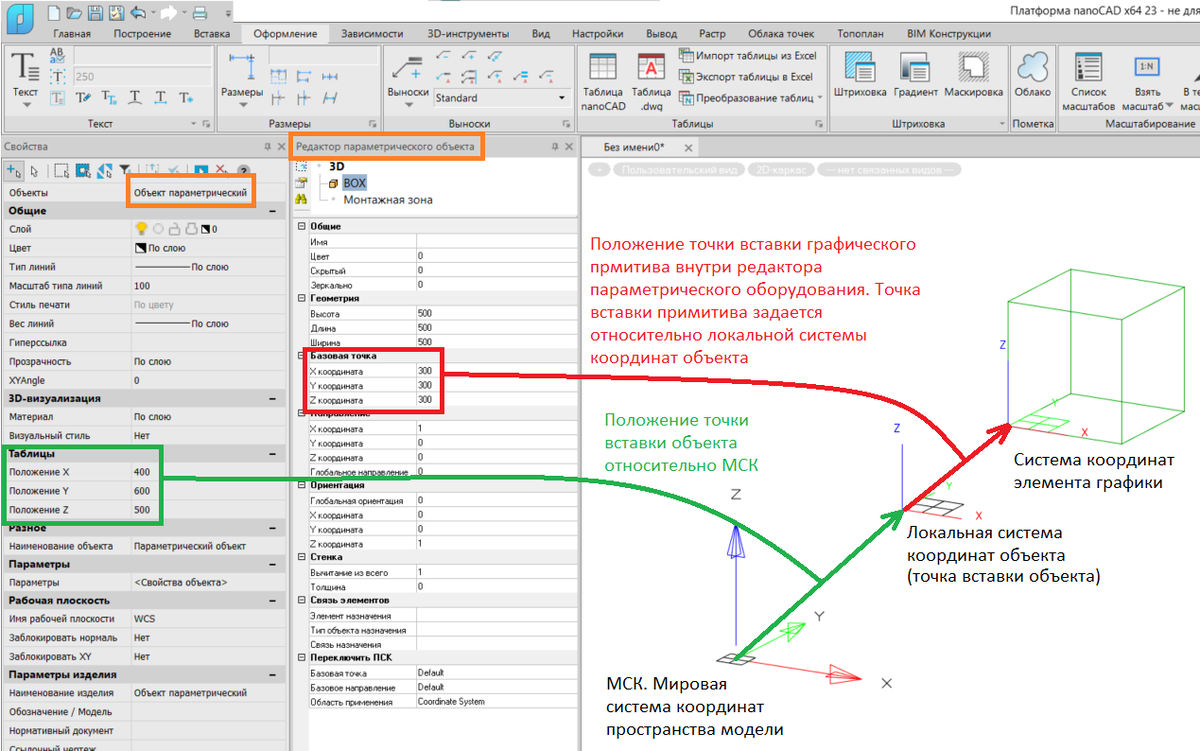
Task: Click the Цвет По слою color swatch
Action: pyautogui.click(x=140, y=248)
